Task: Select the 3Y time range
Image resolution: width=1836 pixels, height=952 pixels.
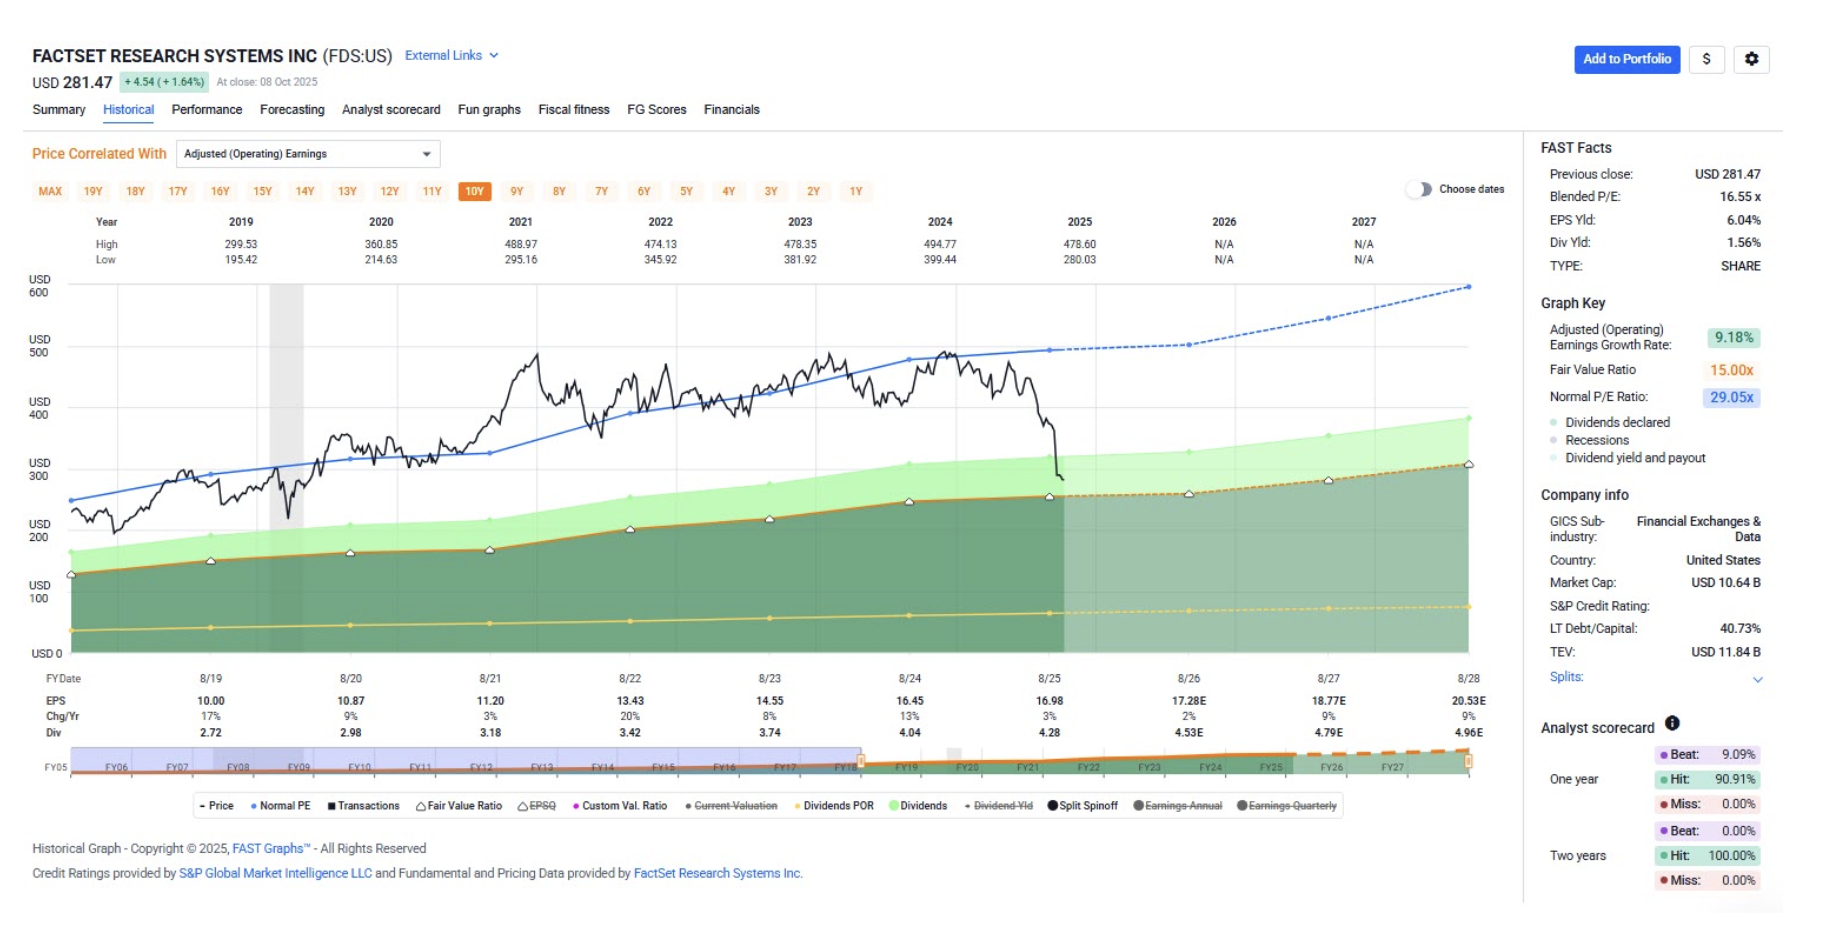Action: pyautogui.click(x=771, y=191)
